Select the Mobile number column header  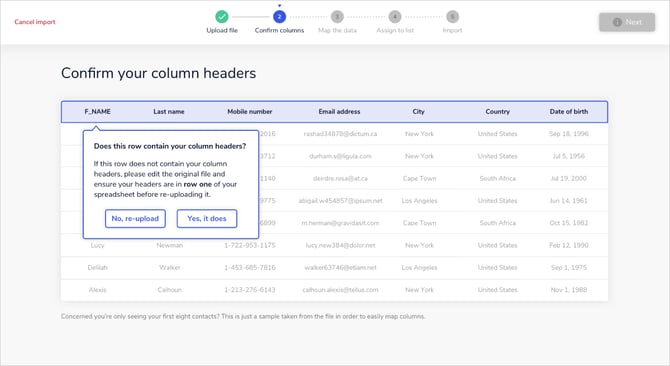coord(250,111)
